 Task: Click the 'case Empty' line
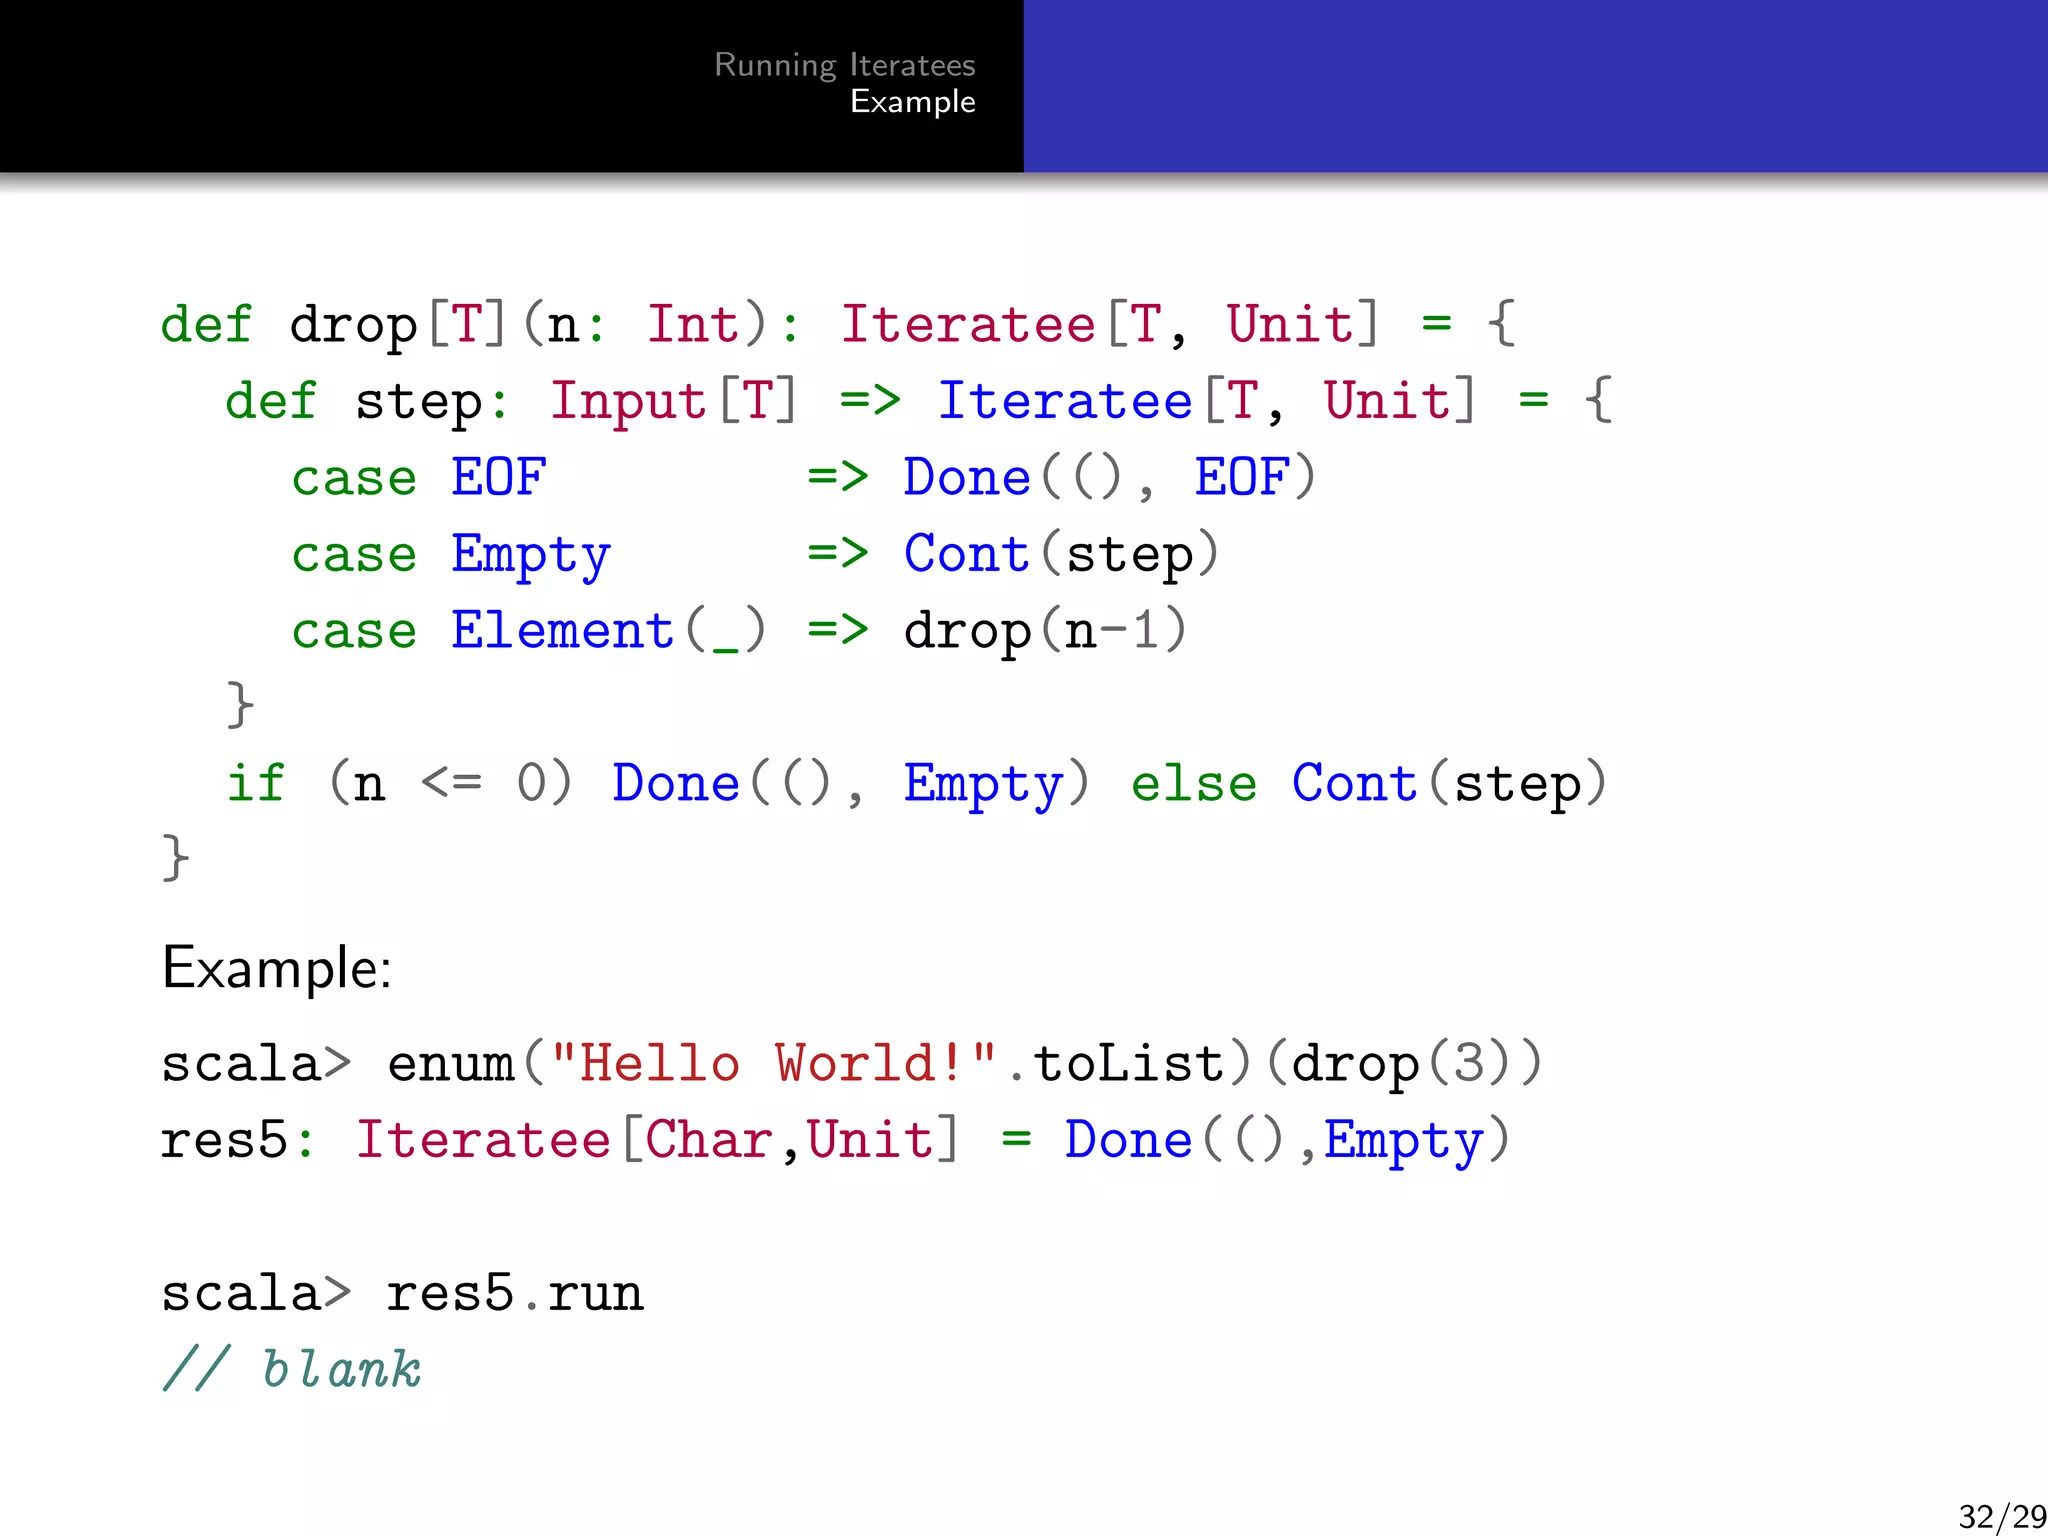click(x=755, y=555)
